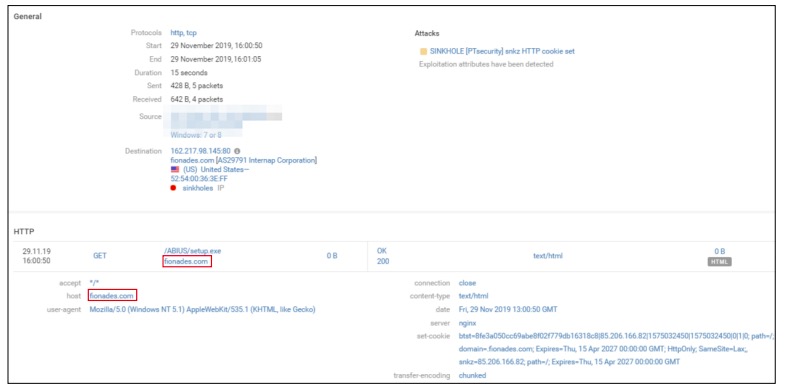Click the domain=.fionades.com cookie attributes line
The height and width of the screenshot is (391, 785).
click(x=603, y=349)
